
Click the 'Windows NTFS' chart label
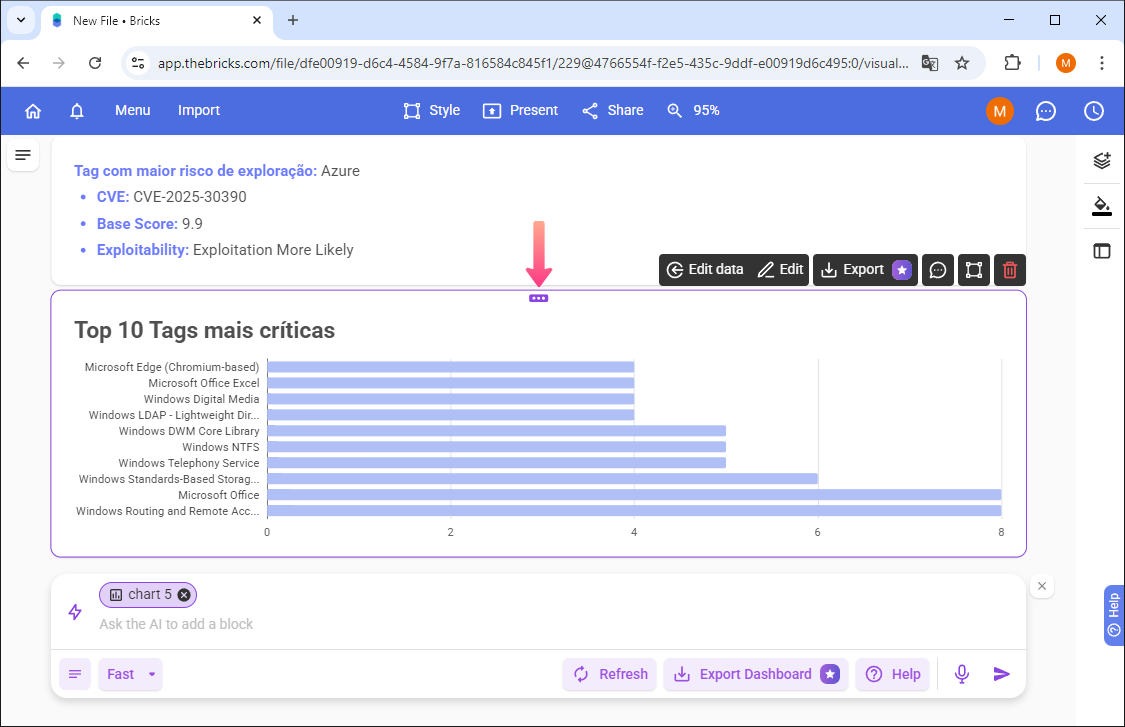click(x=221, y=447)
